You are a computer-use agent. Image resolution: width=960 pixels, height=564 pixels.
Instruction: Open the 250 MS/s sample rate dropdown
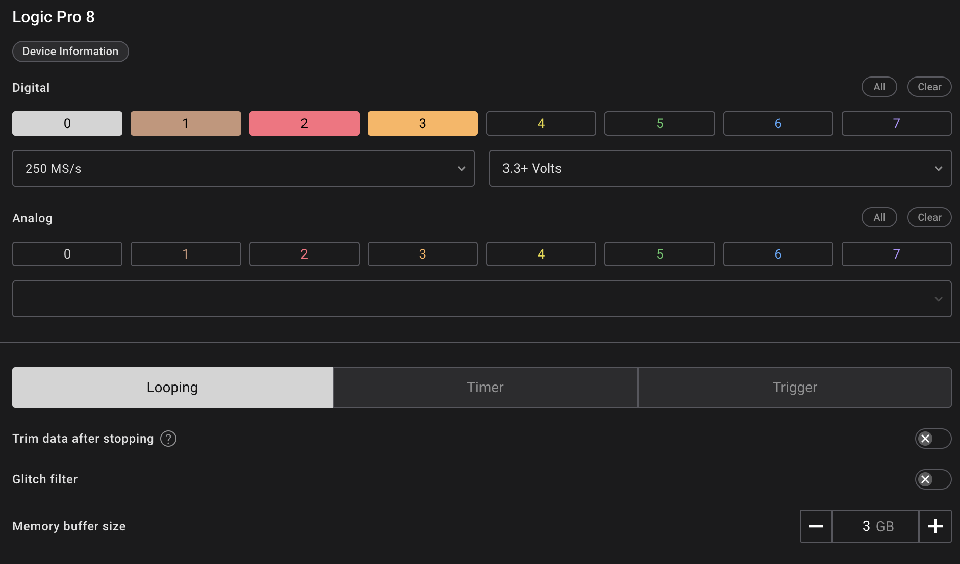pos(244,168)
